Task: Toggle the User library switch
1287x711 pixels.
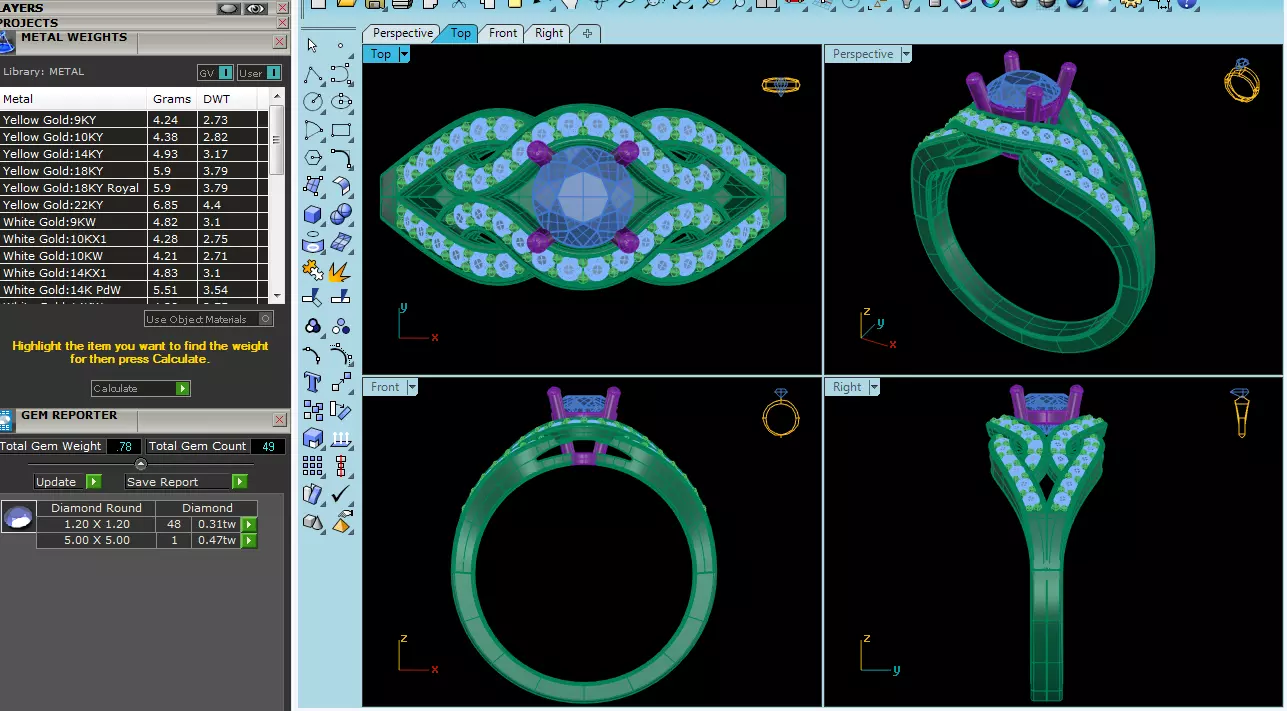Action: 259,73
